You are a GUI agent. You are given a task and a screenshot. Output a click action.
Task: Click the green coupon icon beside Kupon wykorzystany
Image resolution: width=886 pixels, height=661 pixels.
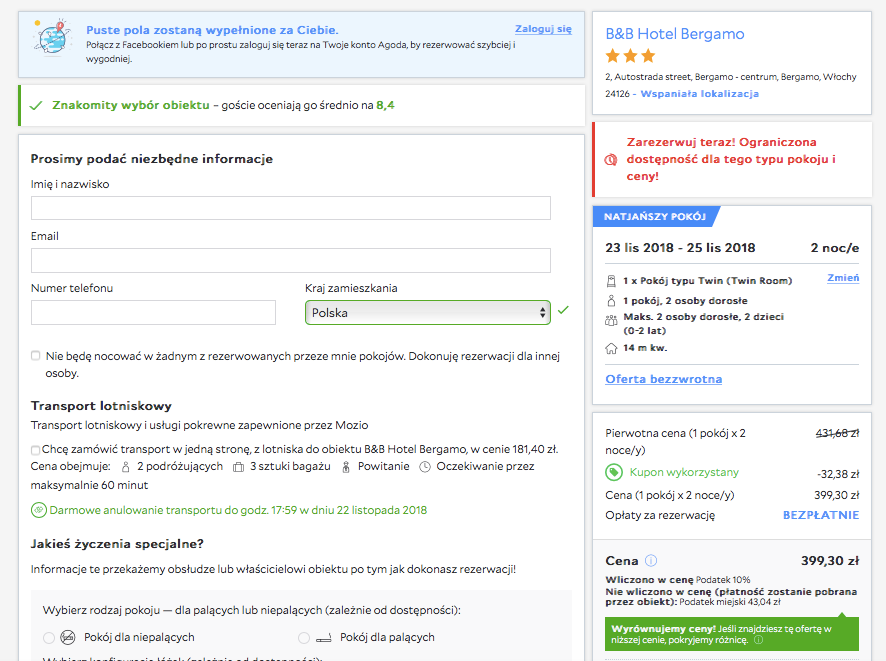614,472
